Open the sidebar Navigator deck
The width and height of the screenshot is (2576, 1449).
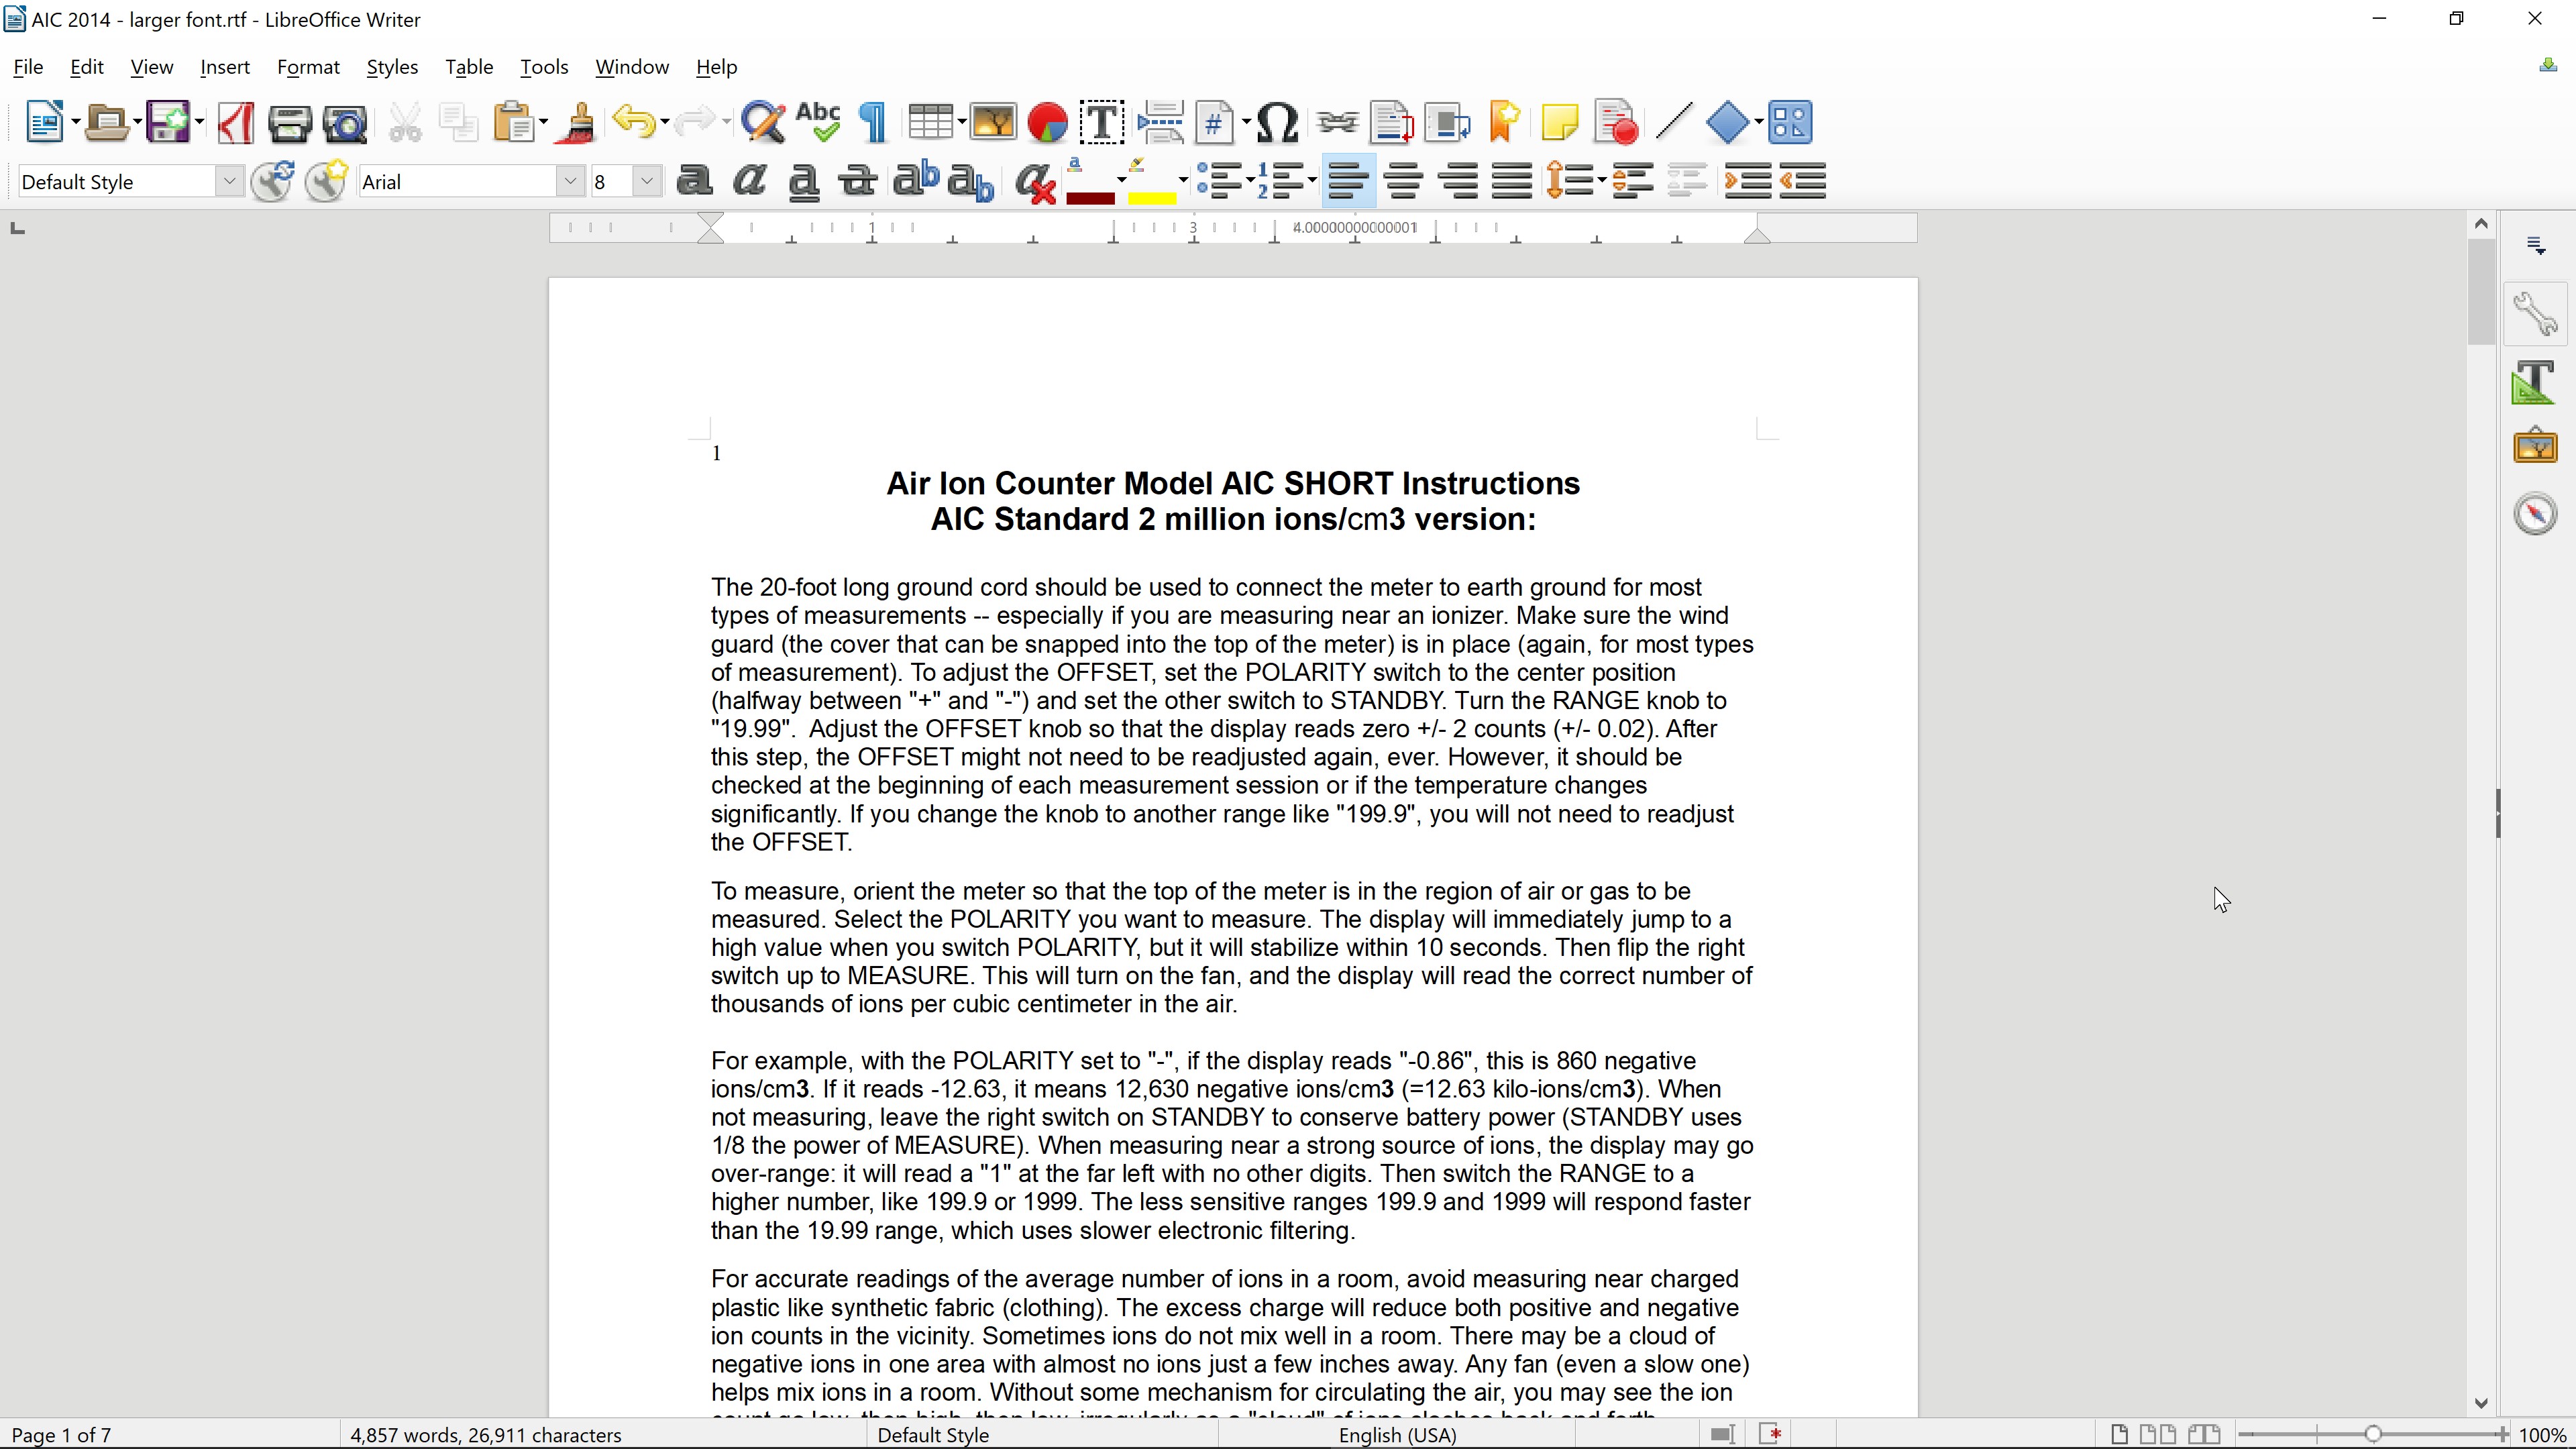(x=2535, y=514)
